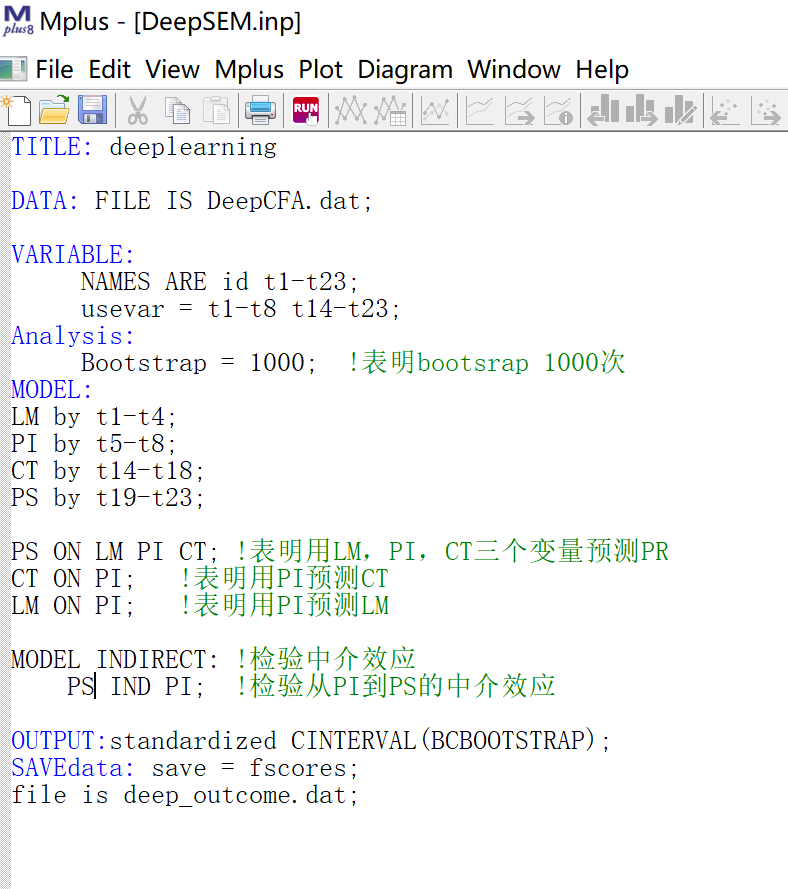Print the input file

[260, 110]
